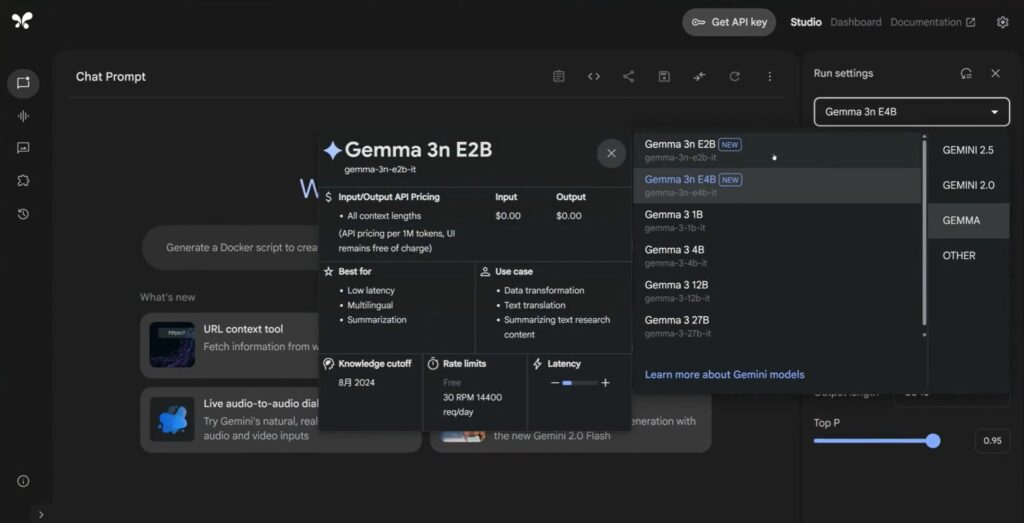Click the model list scrollbar
This screenshot has width=1024, height=523.
(924, 233)
